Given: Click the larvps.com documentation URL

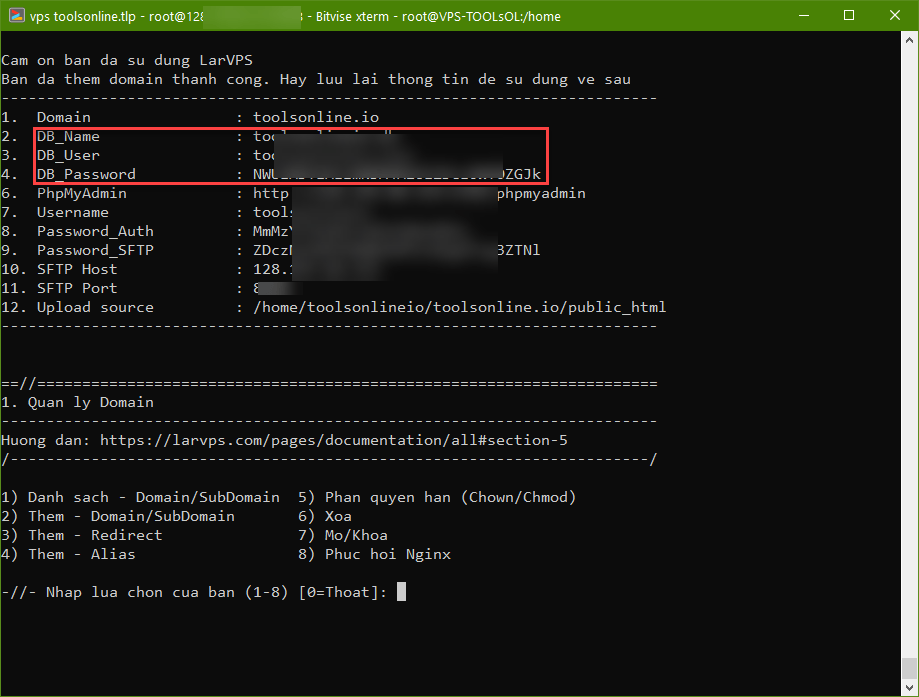Looking at the screenshot, I should pyautogui.click(x=333, y=440).
